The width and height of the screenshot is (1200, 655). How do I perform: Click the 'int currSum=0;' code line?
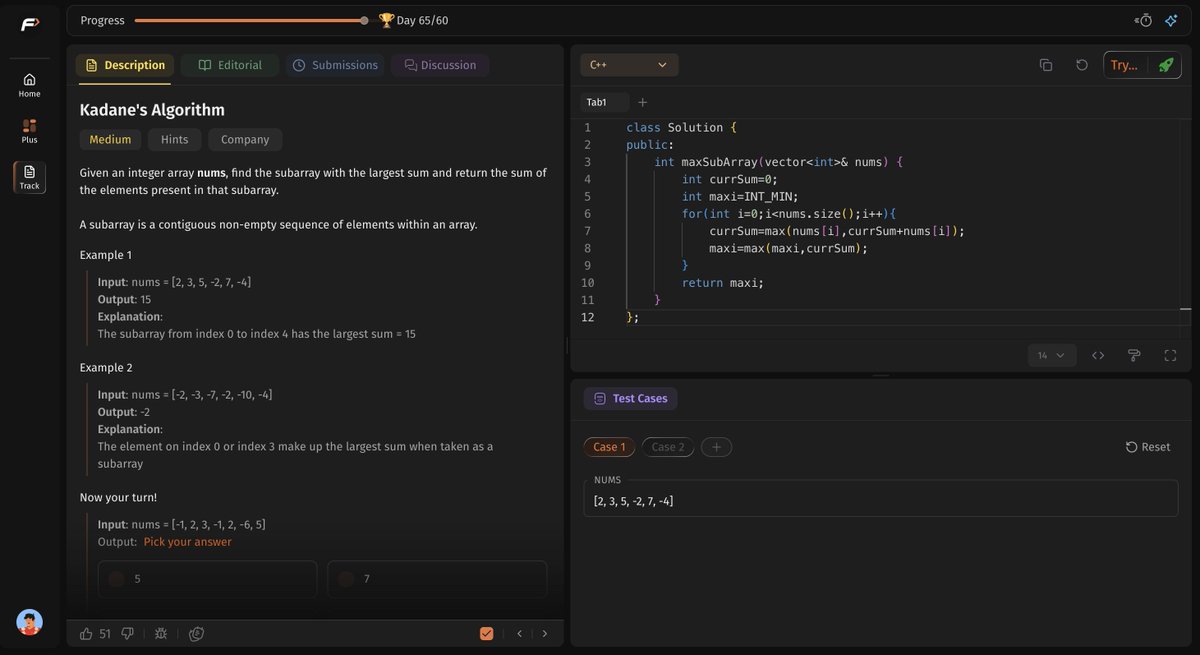click(728, 179)
